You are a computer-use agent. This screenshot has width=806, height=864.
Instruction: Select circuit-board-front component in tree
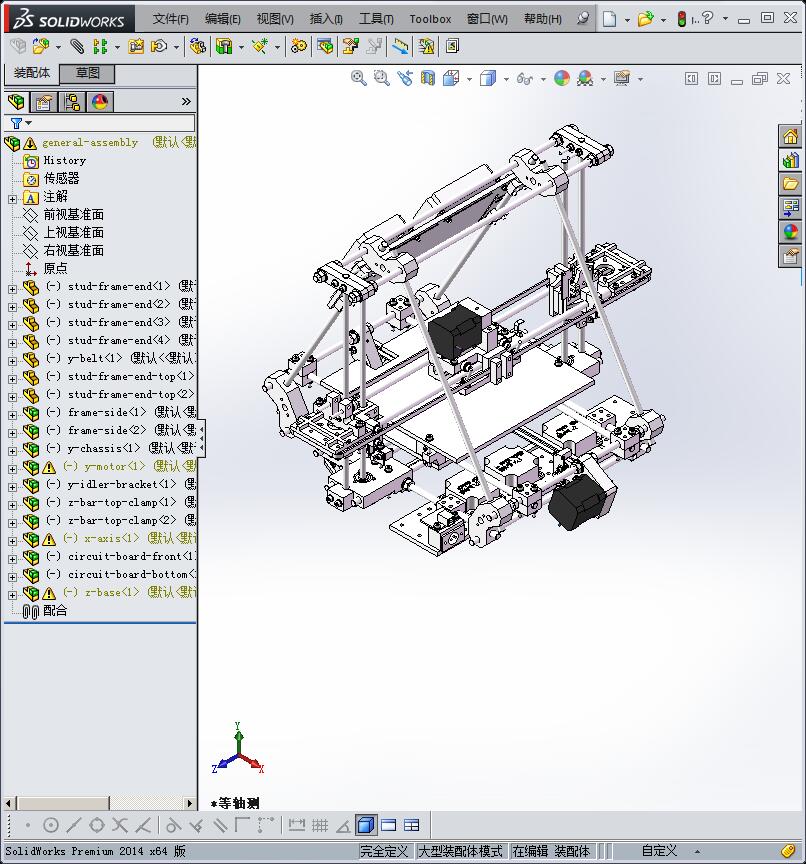(x=121, y=557)
